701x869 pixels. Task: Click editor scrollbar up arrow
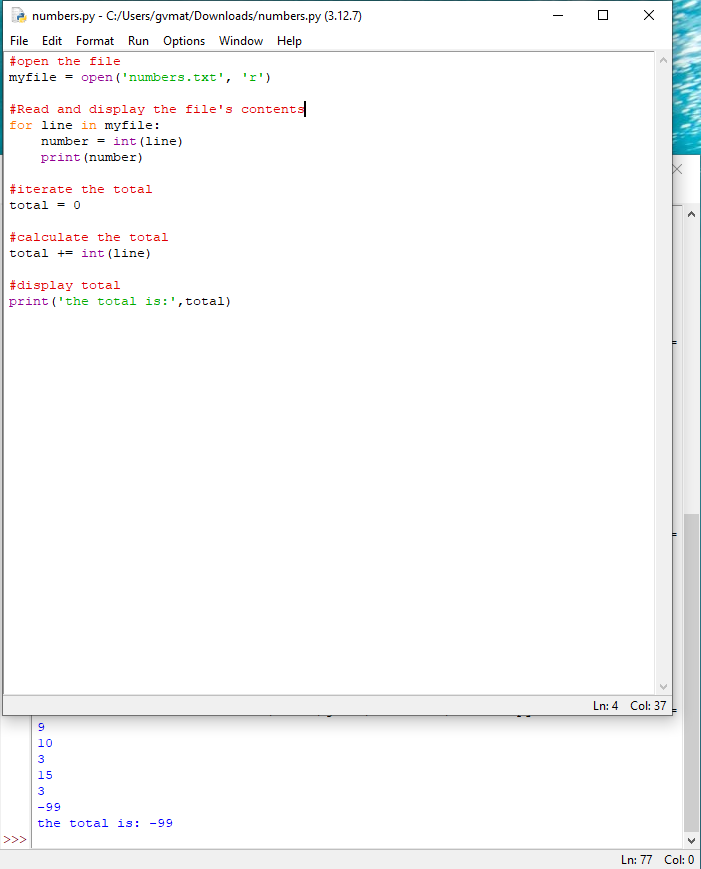[x=663, y=60]
